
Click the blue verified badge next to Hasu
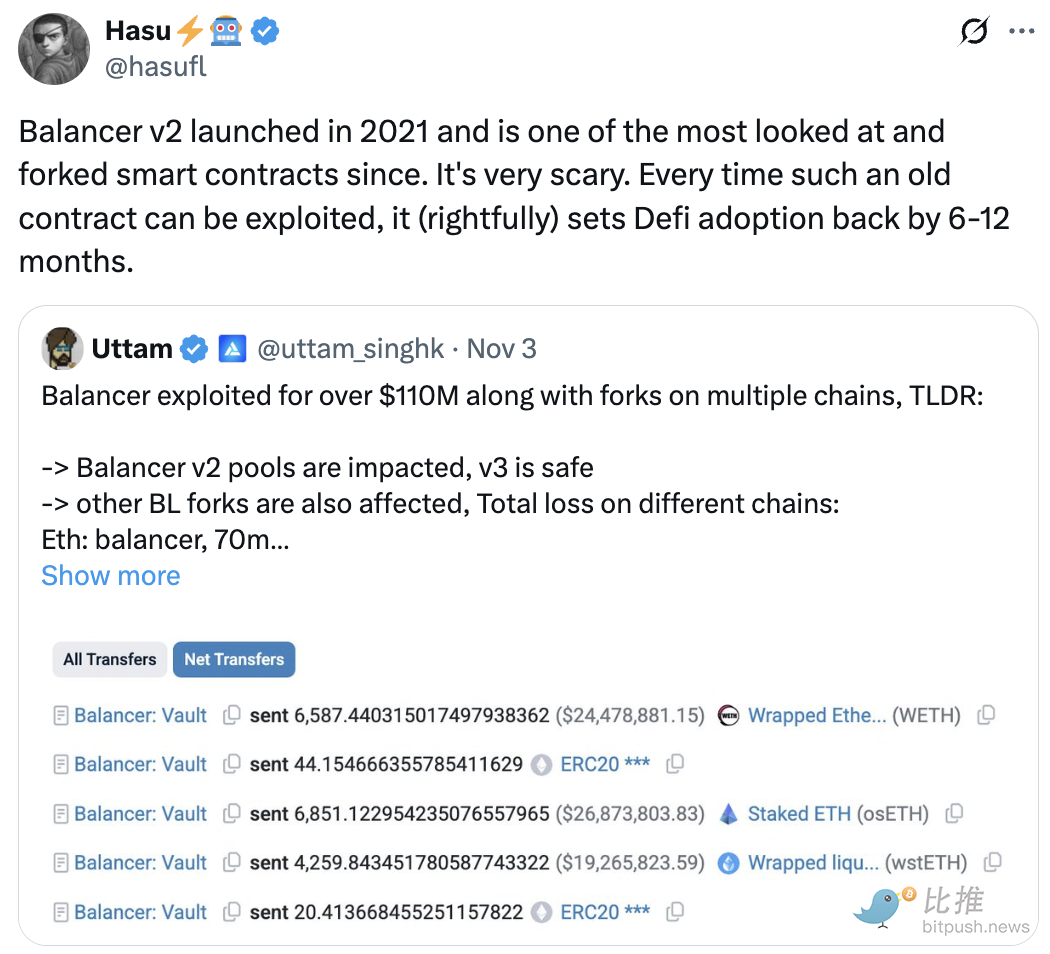(265, 31)
